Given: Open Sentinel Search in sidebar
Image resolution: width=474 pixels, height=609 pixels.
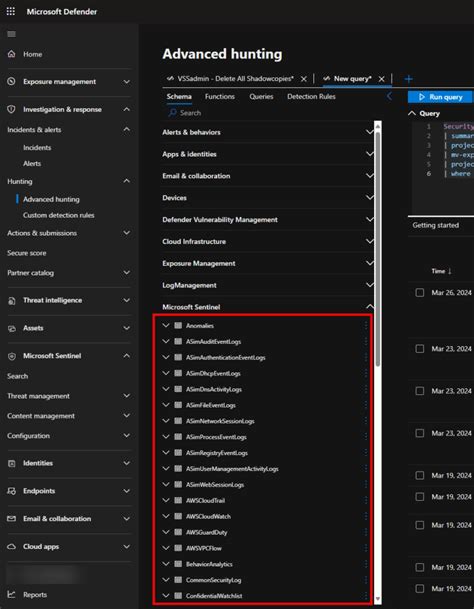Looking at the screenshot, I should tap(17, 376).
